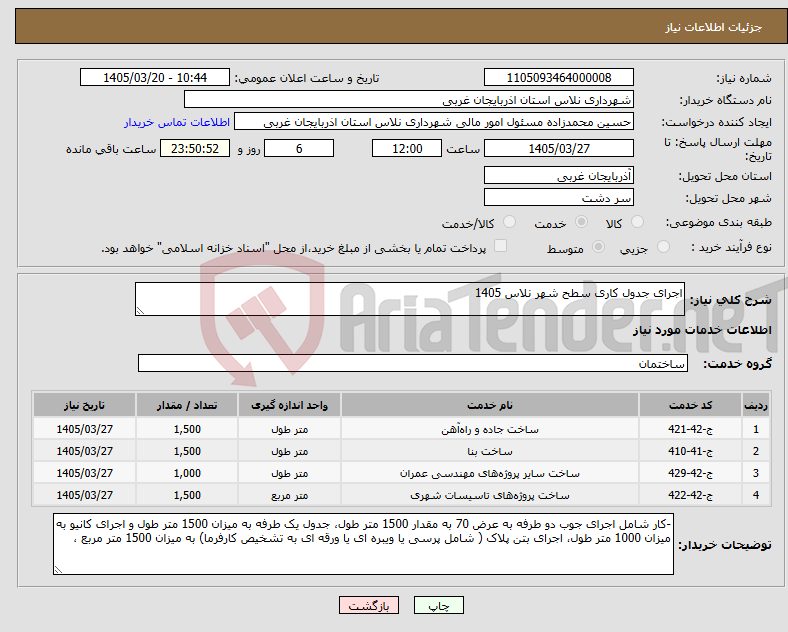This screenshot has height=632, width=788.
Task: Select the کالا radio button
Action: pos(637,222)
